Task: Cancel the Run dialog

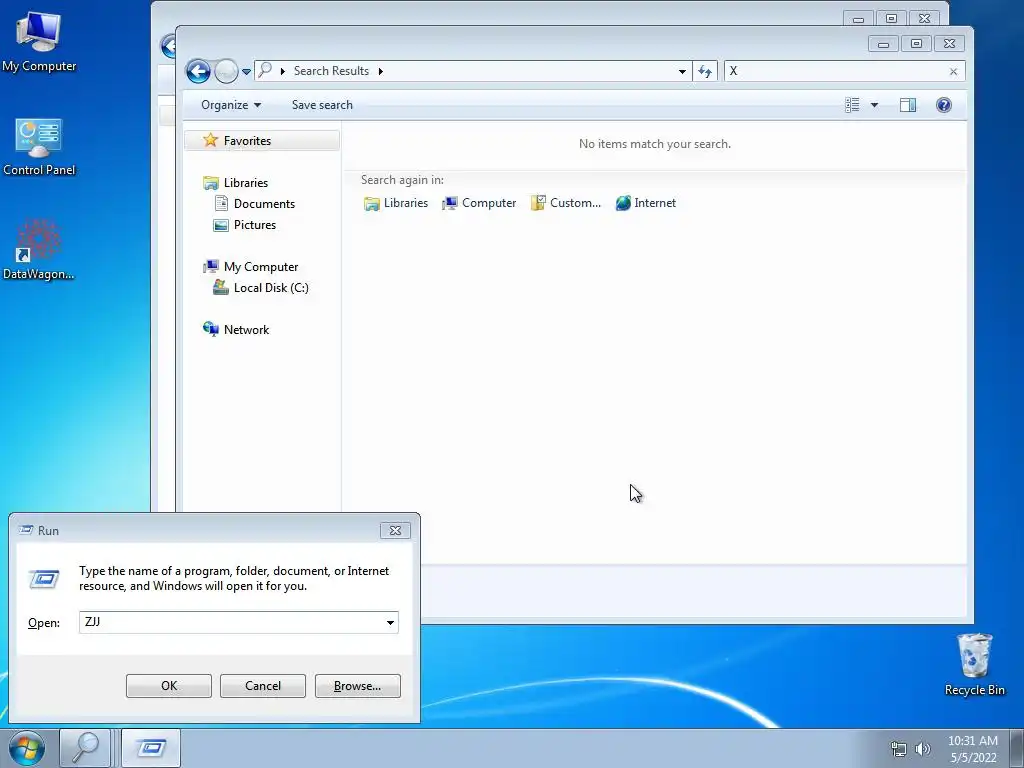Action: (263, 686)
